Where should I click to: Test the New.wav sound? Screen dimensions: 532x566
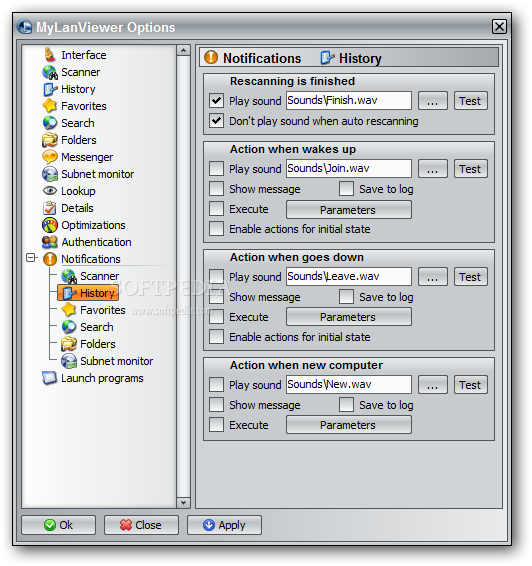(x=471, y=384)
